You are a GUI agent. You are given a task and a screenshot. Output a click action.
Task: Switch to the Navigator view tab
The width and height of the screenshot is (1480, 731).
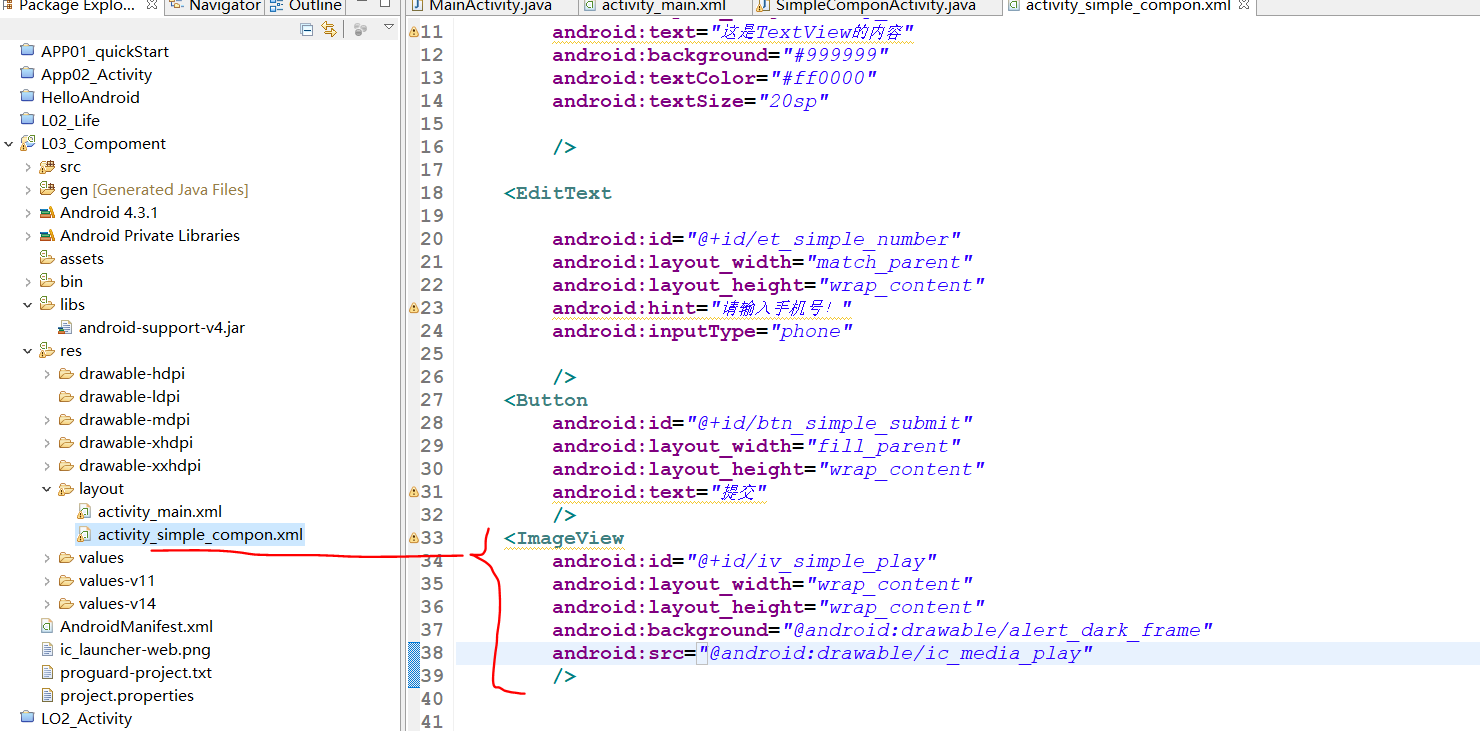214,6
